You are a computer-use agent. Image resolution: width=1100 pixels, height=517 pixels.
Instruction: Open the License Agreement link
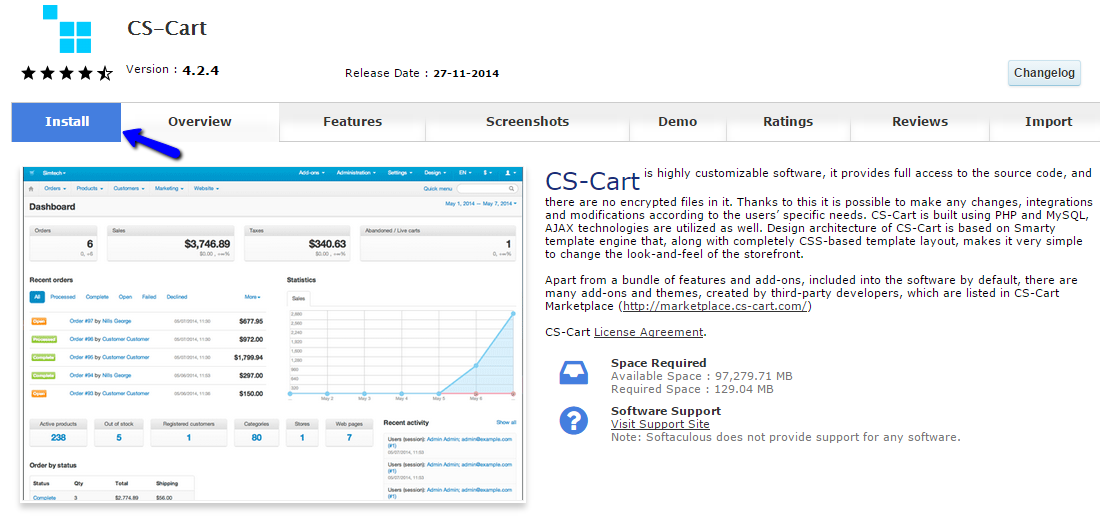pos(648,332)
